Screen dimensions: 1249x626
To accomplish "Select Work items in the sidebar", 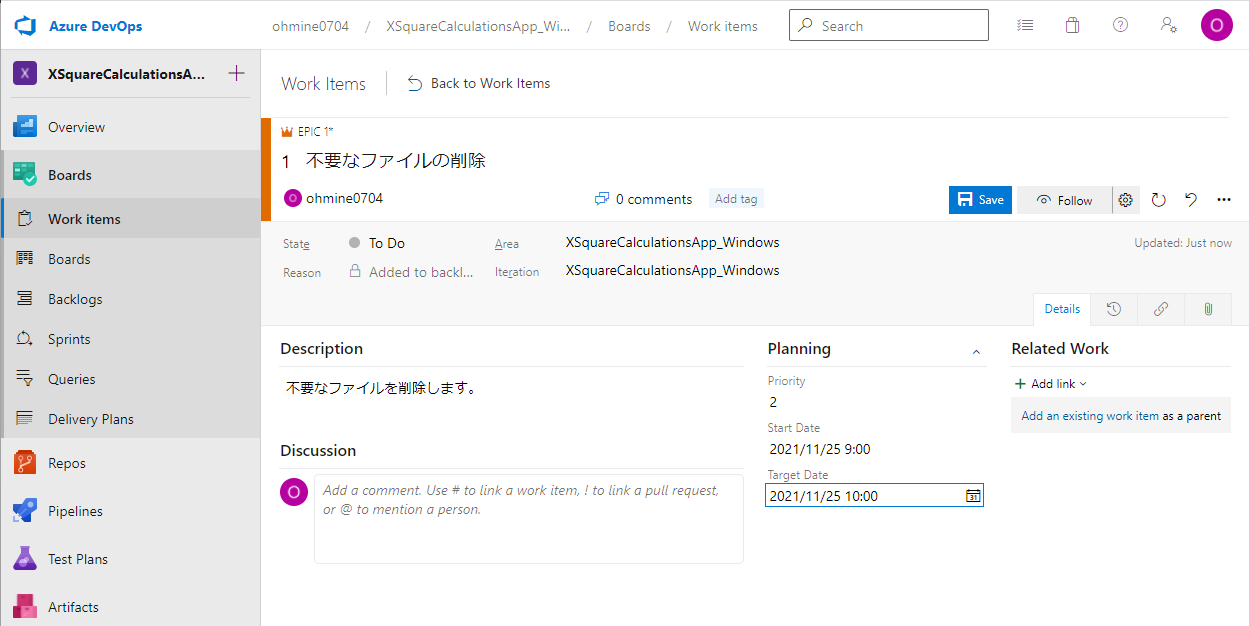I will pos(130,219).
